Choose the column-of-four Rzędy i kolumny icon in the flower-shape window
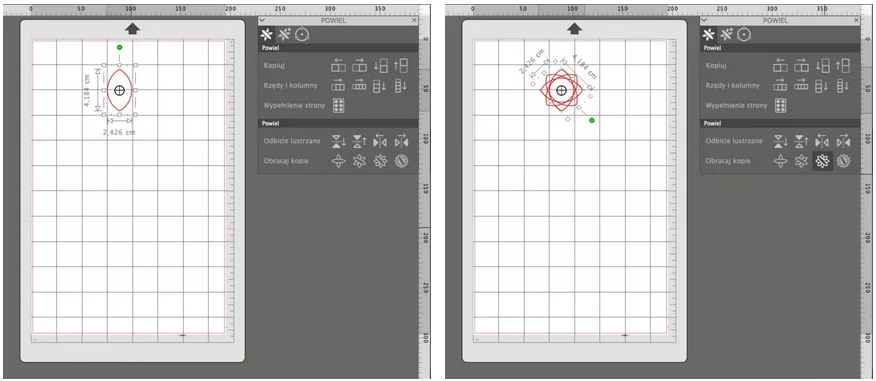 click(x=843, y=85)
